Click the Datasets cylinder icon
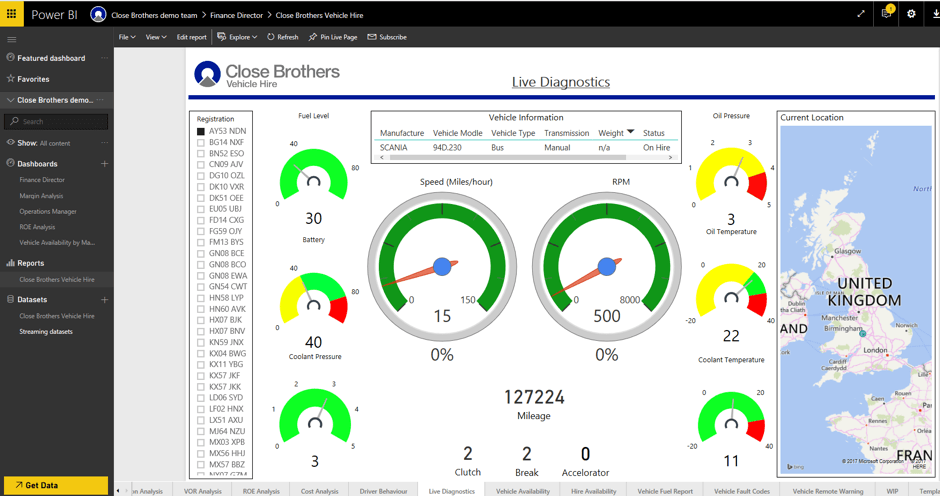This screenshot has height=496, width=940. tap(10, 299)
